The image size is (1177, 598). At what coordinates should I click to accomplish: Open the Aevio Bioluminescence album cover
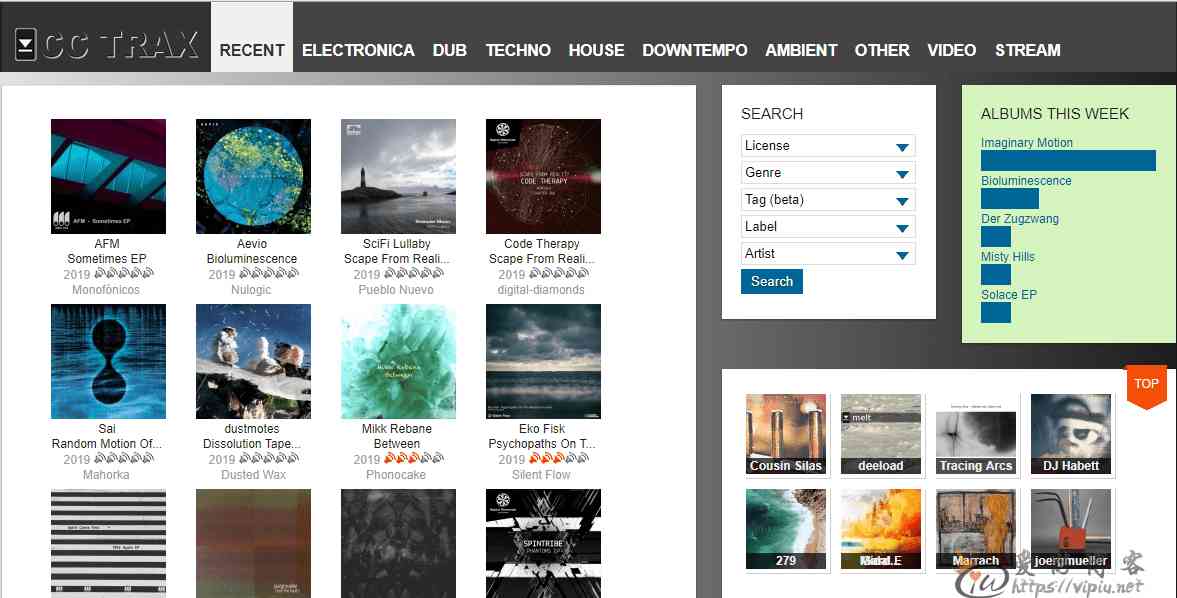[253, 176]
